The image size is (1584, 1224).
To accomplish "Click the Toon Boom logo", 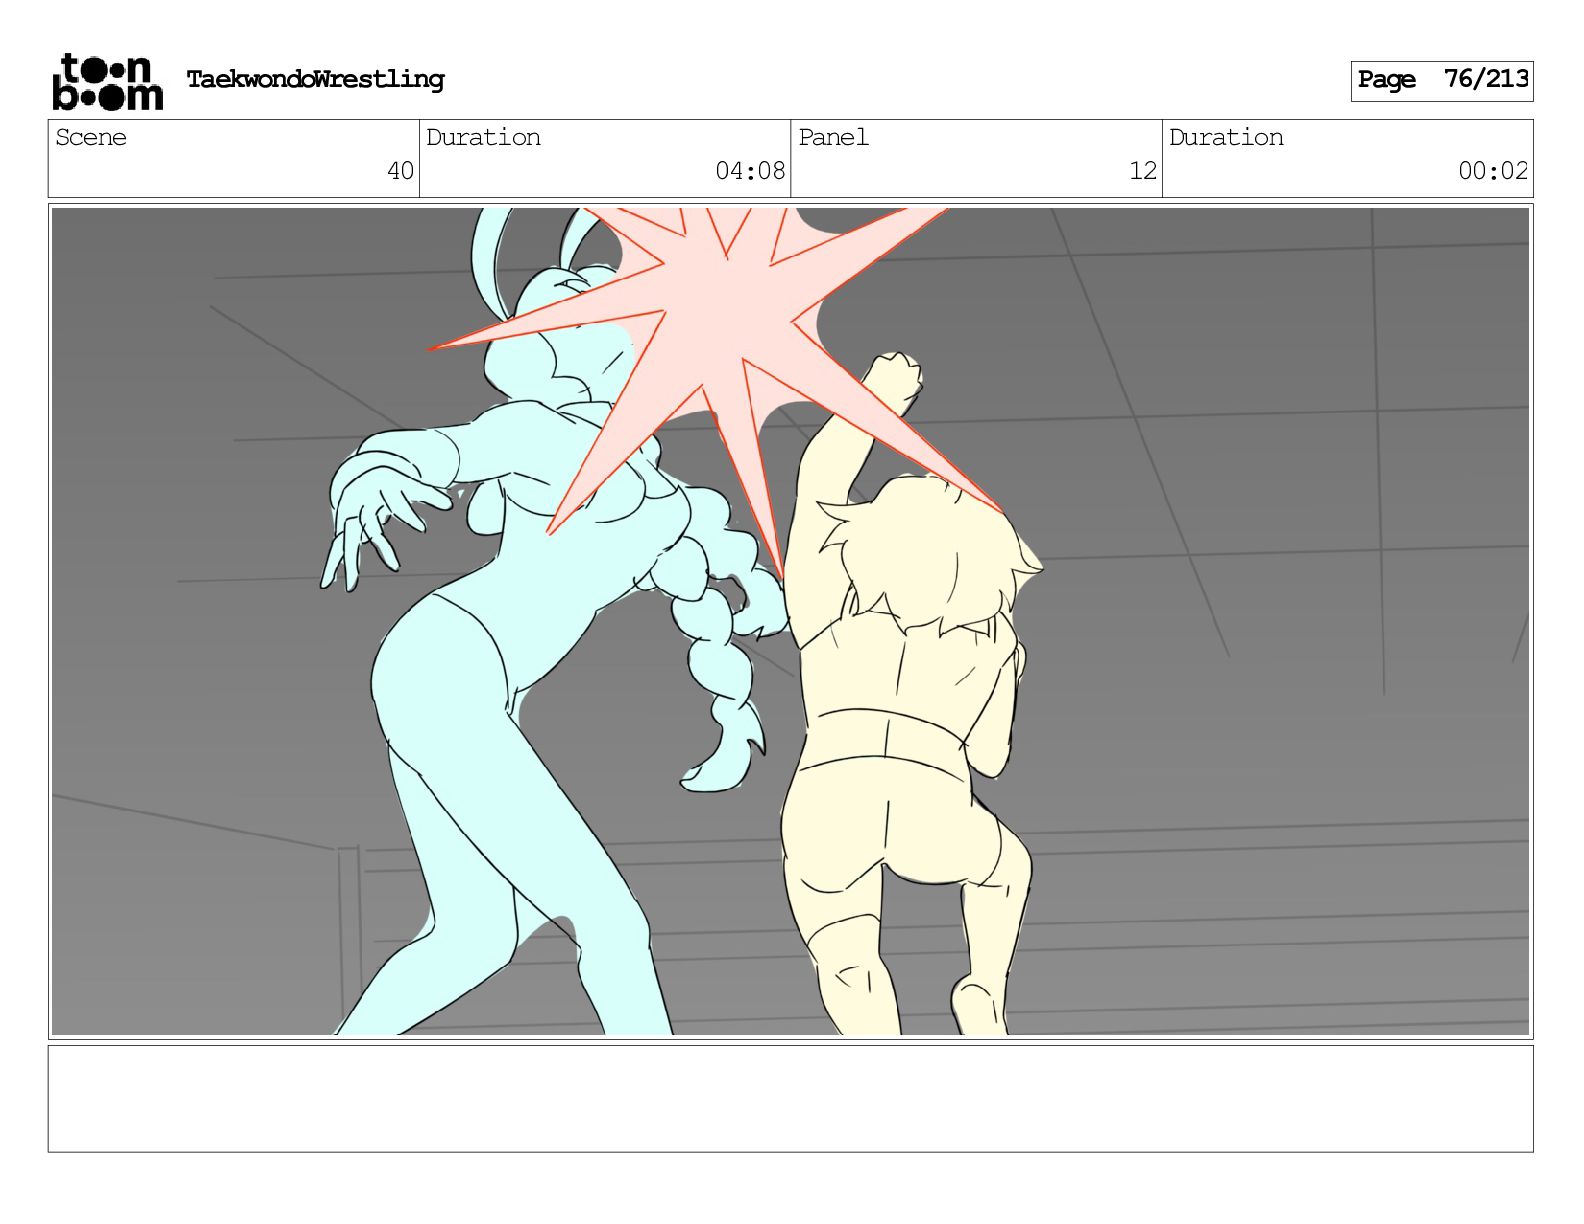I will coord(107,81).
